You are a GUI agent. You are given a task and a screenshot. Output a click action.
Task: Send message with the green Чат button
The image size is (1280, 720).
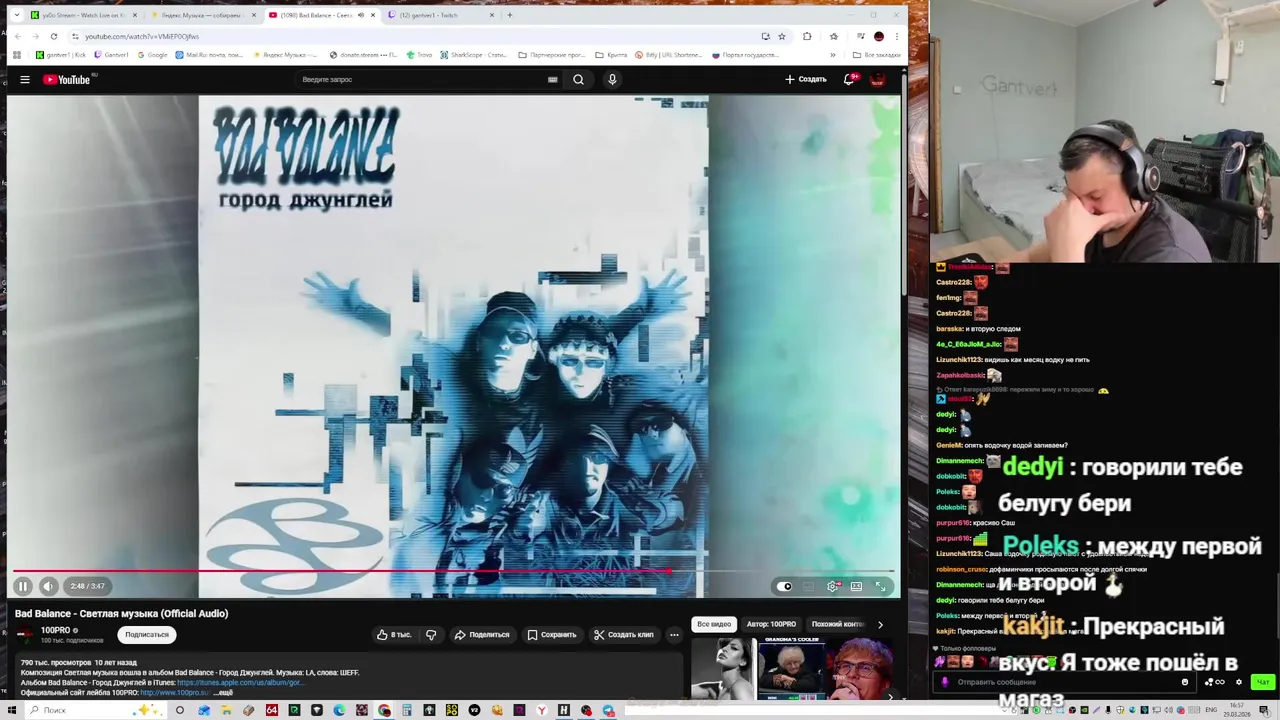[1263, 682]
